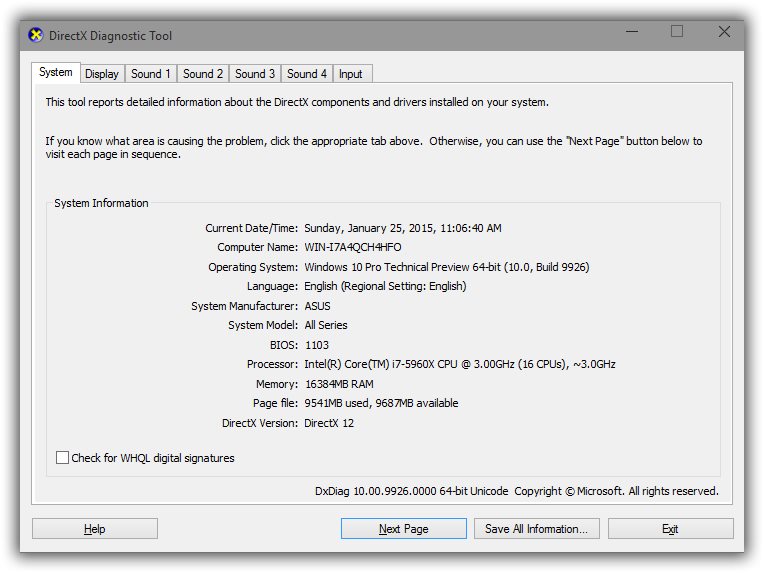Open the Sound 3 tab
This screenshot has width=764, height=573.
(x=255, y=74)
